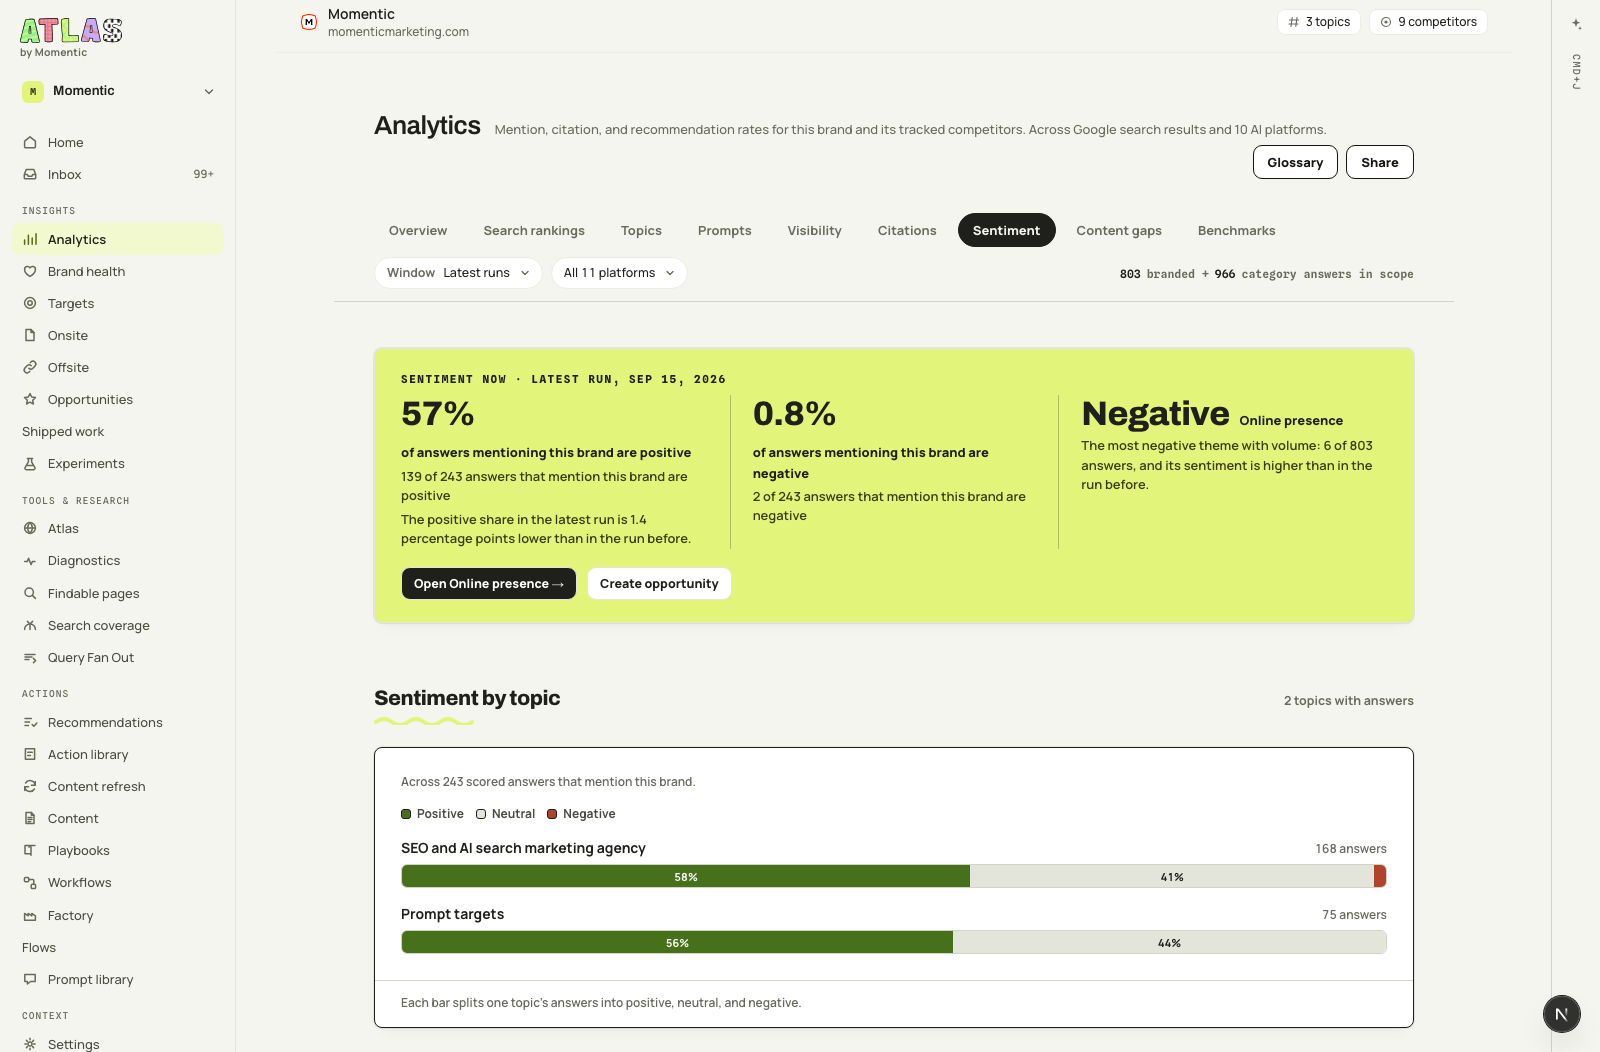Select the Brand health heart icon
The width and height of the screenshot is (1600, 1052).
coord(30,272)
